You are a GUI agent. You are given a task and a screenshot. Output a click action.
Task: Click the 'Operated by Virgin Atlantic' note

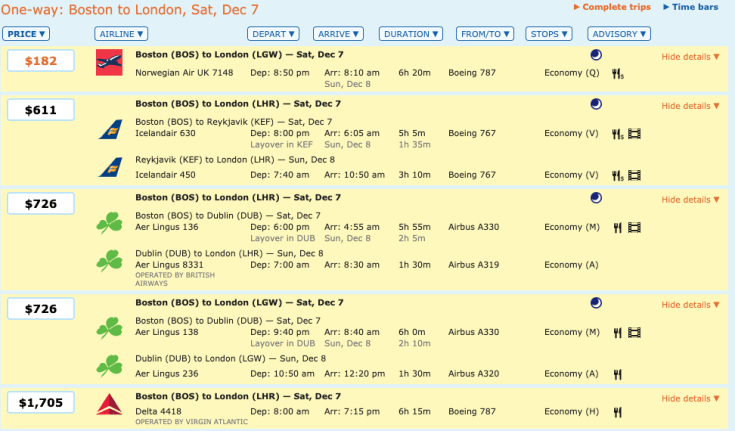192,422
